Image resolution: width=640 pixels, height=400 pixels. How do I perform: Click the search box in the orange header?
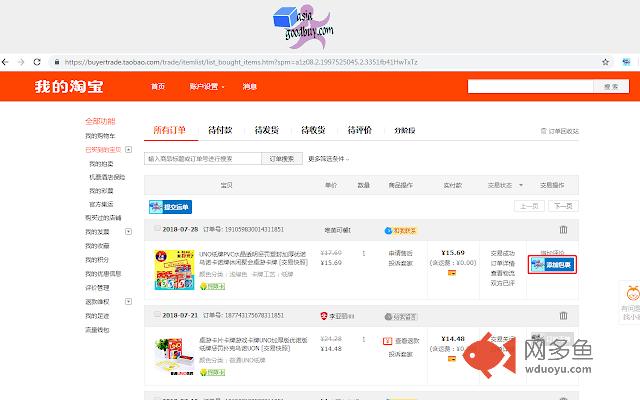530,87
